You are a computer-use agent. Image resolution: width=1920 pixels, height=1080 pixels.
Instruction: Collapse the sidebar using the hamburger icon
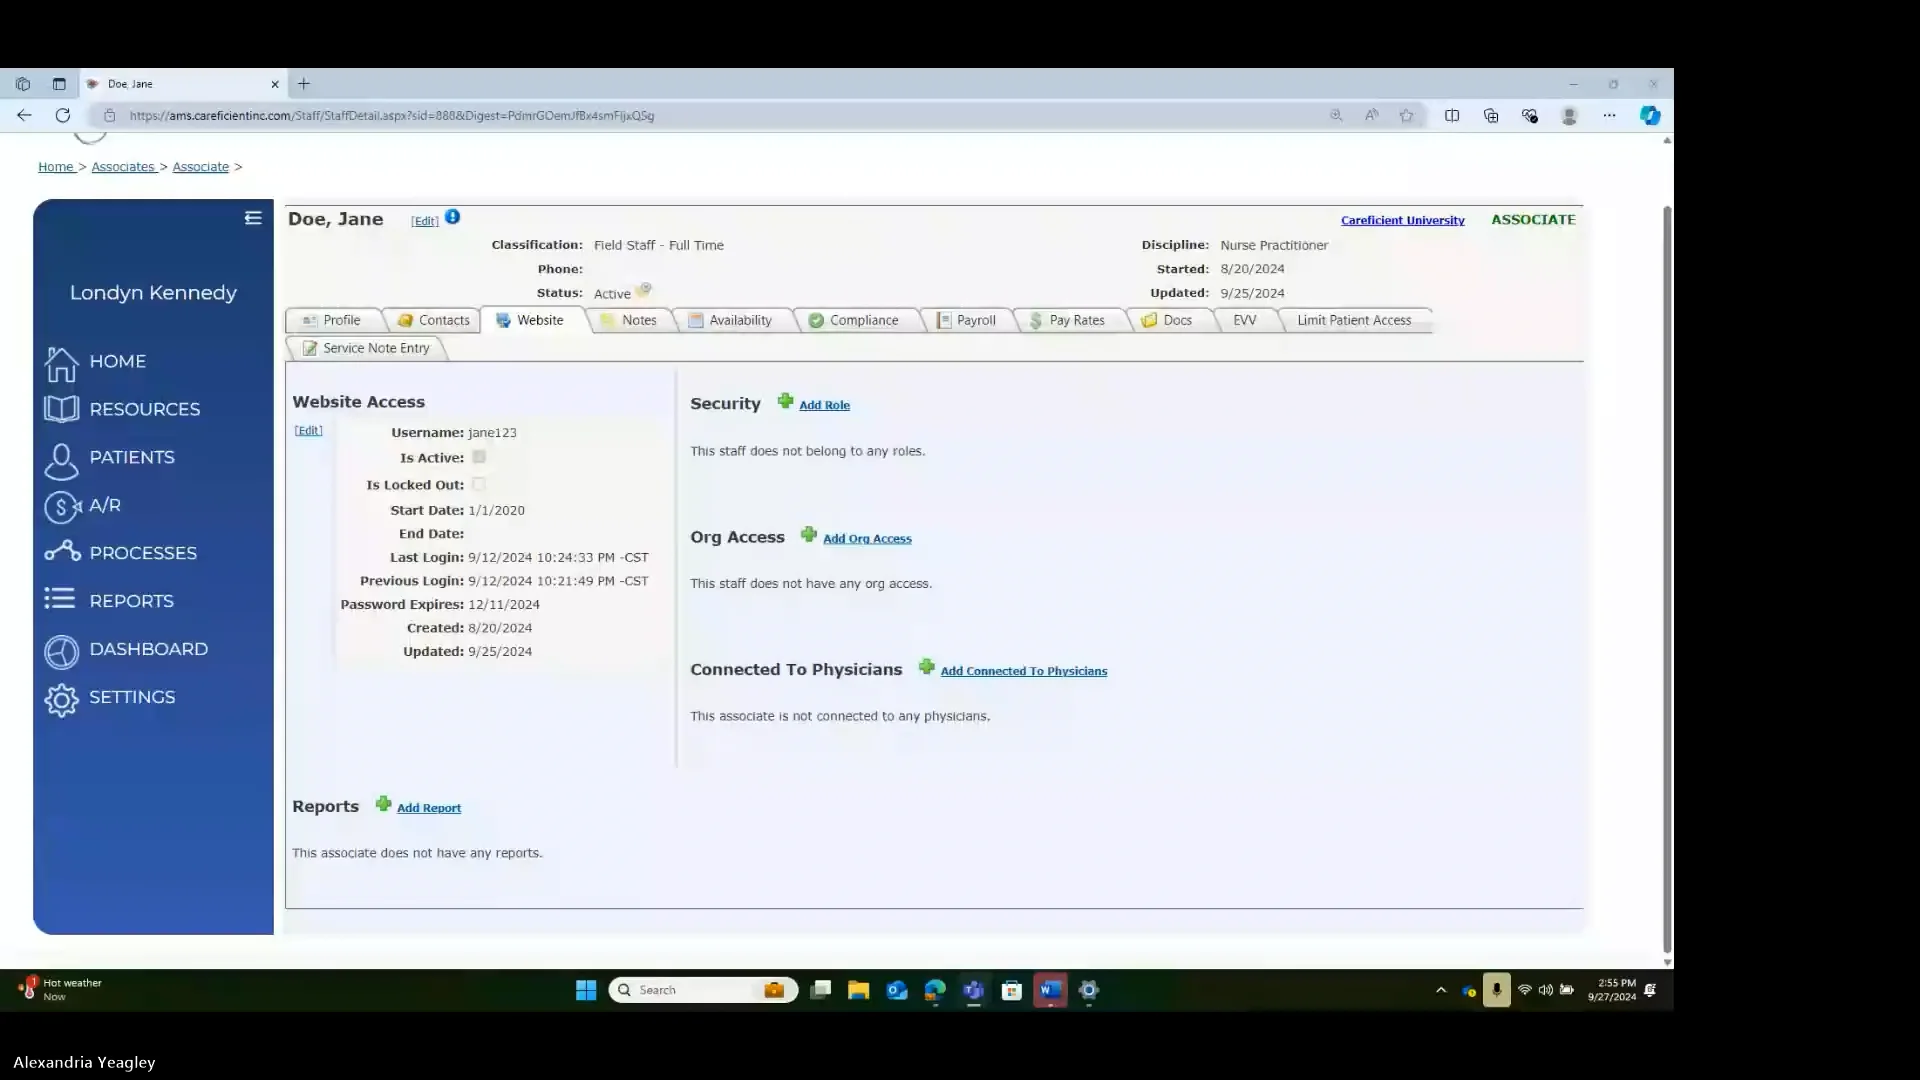click(253, 217)
